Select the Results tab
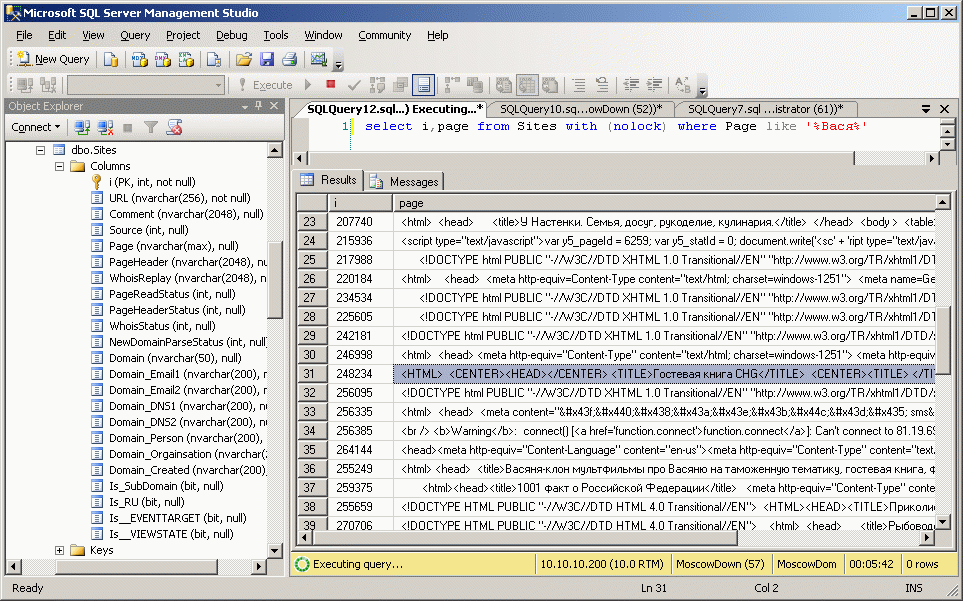The image size is (963, 601). click(329, 180)
